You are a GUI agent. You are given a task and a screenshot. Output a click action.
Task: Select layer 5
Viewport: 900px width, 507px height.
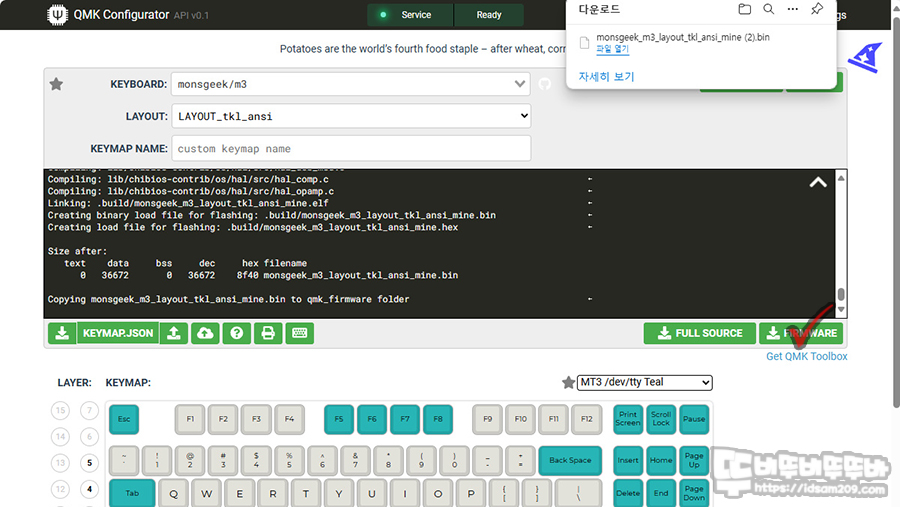pos(89,463)
